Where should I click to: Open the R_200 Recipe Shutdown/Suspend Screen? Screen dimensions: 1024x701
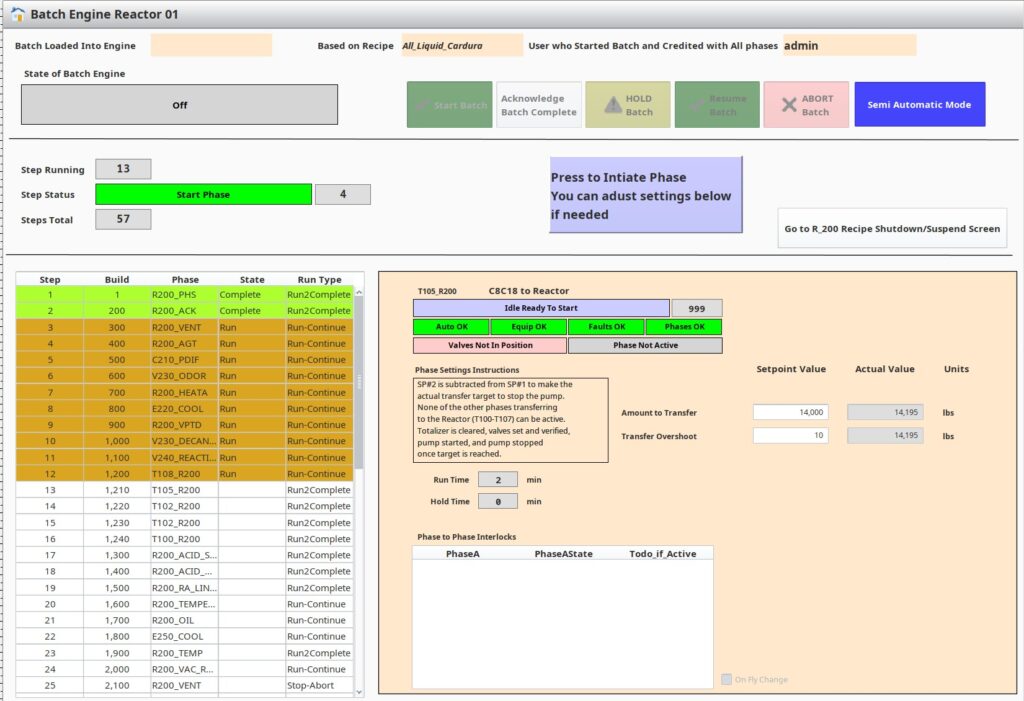click(x=893, y=228)
